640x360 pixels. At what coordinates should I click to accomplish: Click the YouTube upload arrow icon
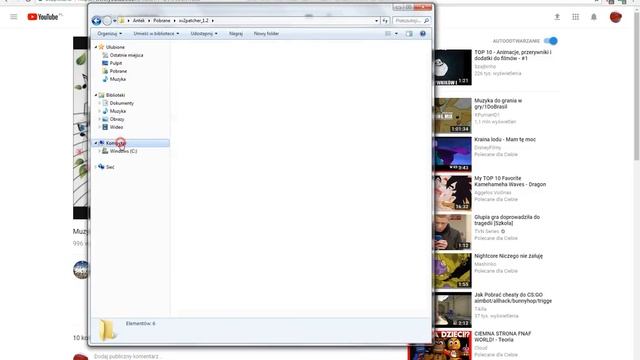coord(557,17)
